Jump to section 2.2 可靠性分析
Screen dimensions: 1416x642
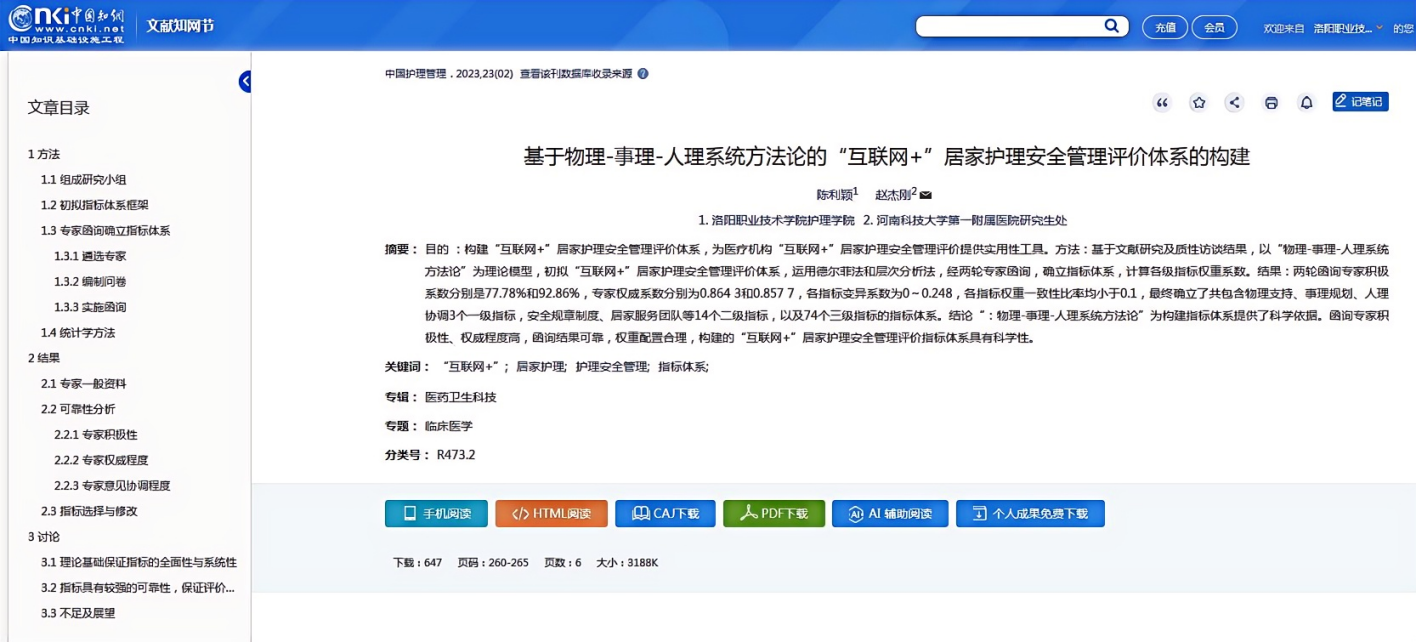pos(78,409)
